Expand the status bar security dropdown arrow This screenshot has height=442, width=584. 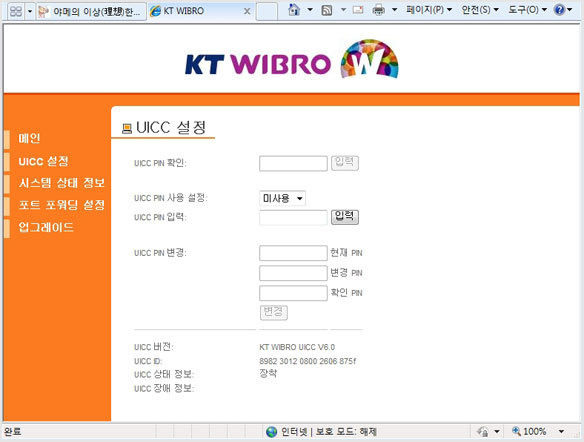point(496,432)
